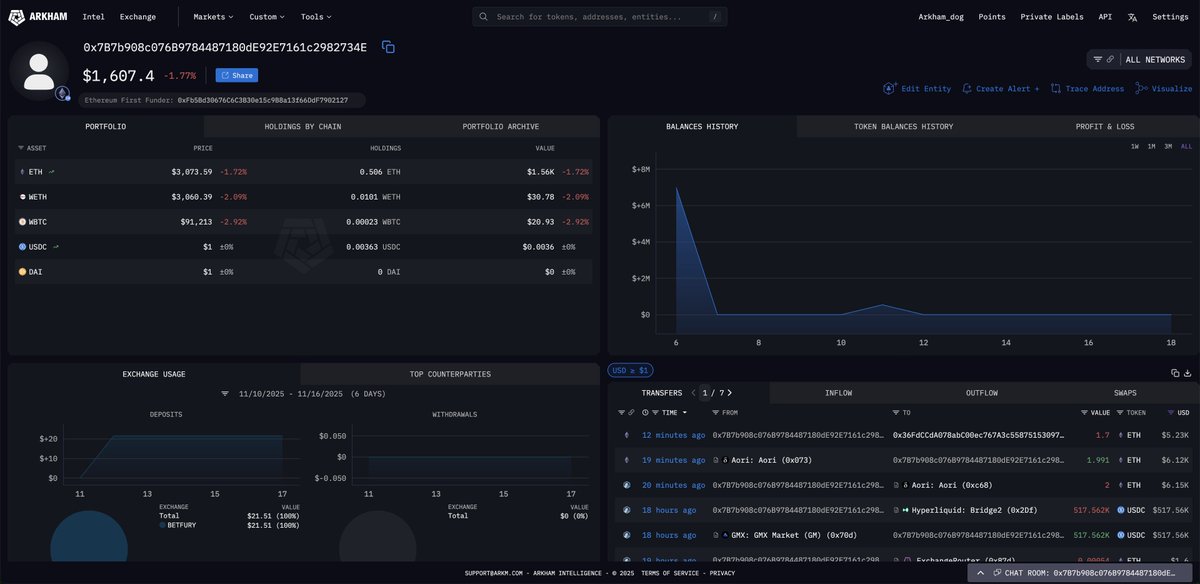The height and width of the screenshot is (584, 1200).
Task: Remove the USD ≥ $1 filter chip
Action: point(631,370)
